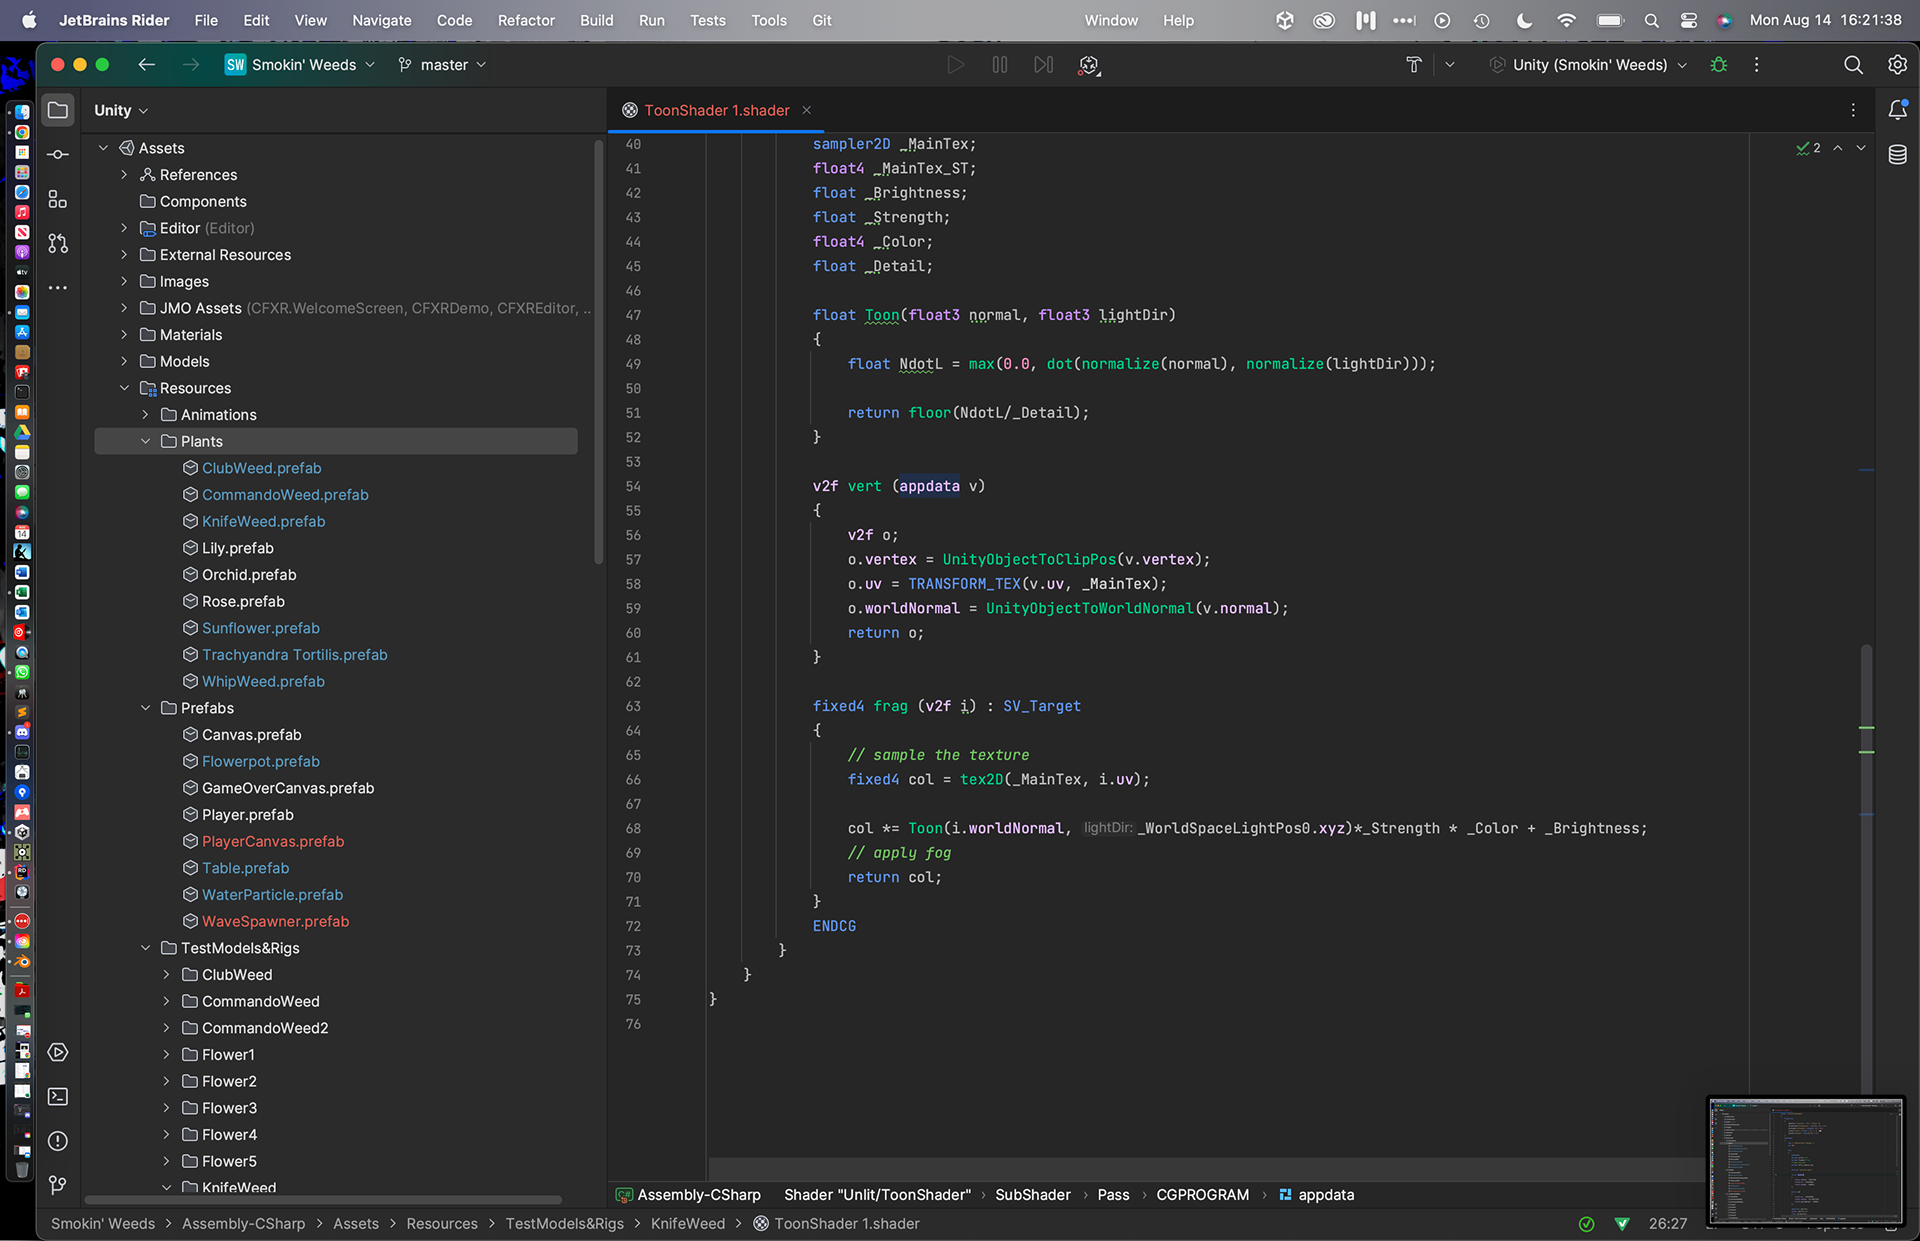Click the Resources path breadcrumb in status bar
Viewport: 1920px width, 1241px height.
pyautogui.click(x=441, y=1224)
